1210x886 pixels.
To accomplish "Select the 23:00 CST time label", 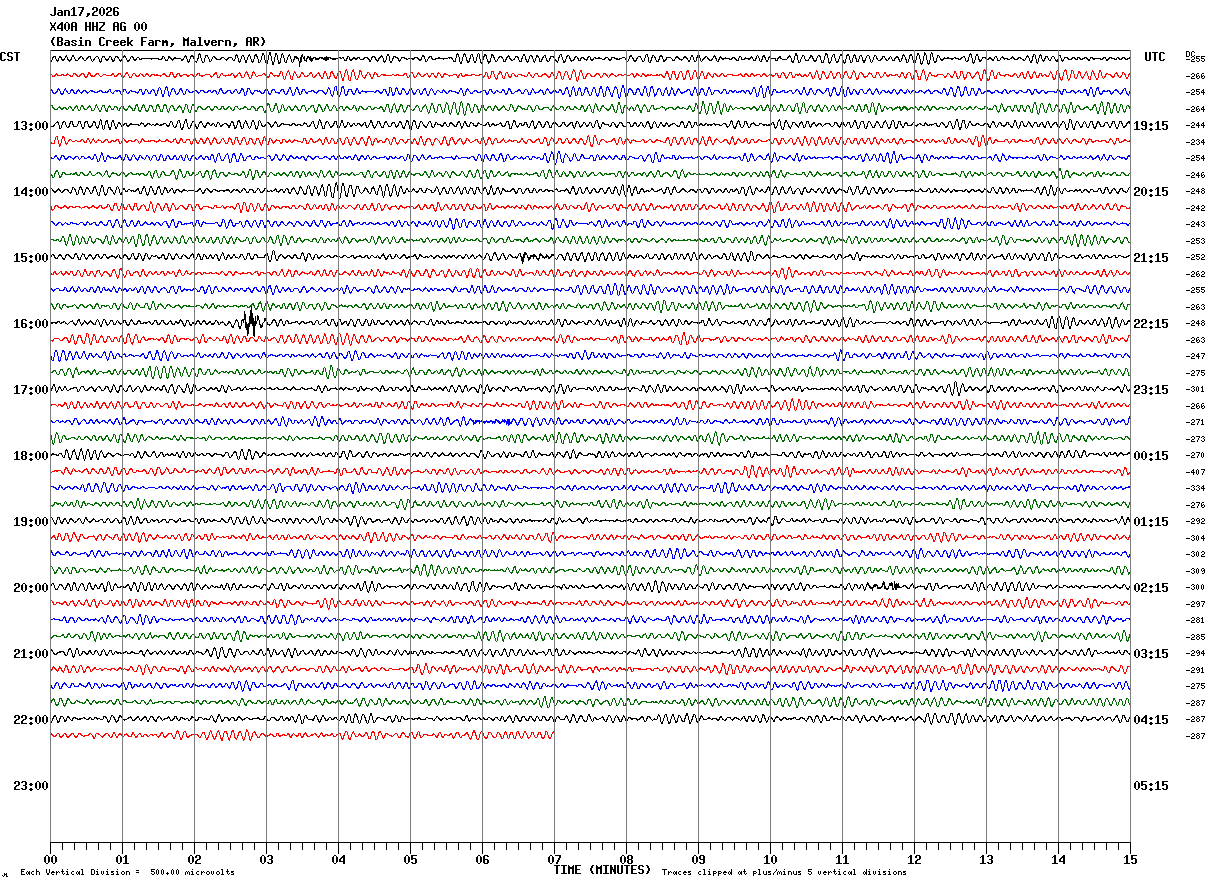I will pyautogui.click(x=31, y=785).
